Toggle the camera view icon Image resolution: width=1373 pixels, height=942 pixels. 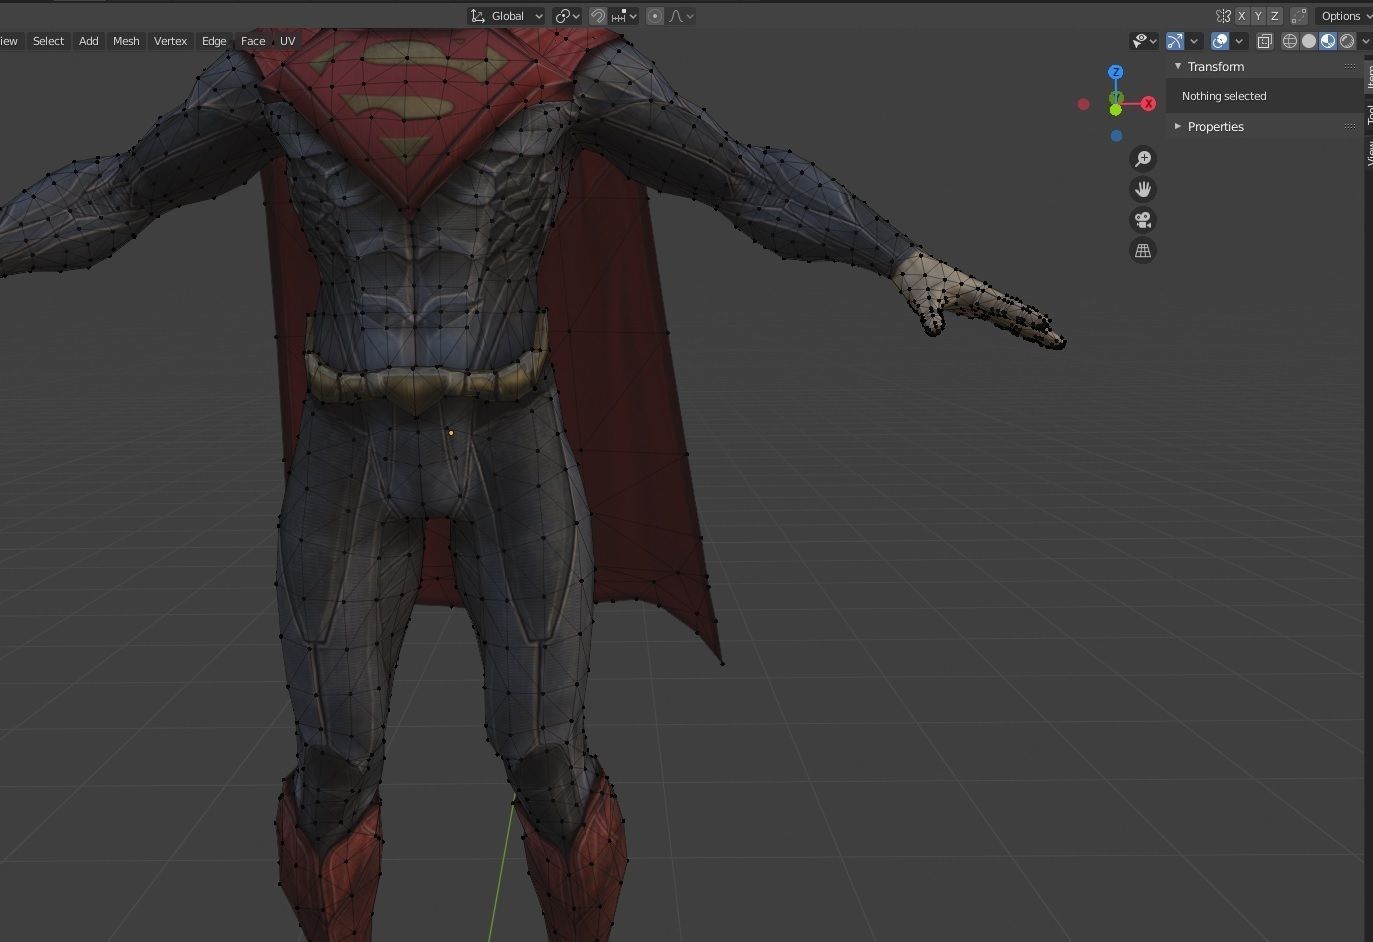(x=1143, y=220)
